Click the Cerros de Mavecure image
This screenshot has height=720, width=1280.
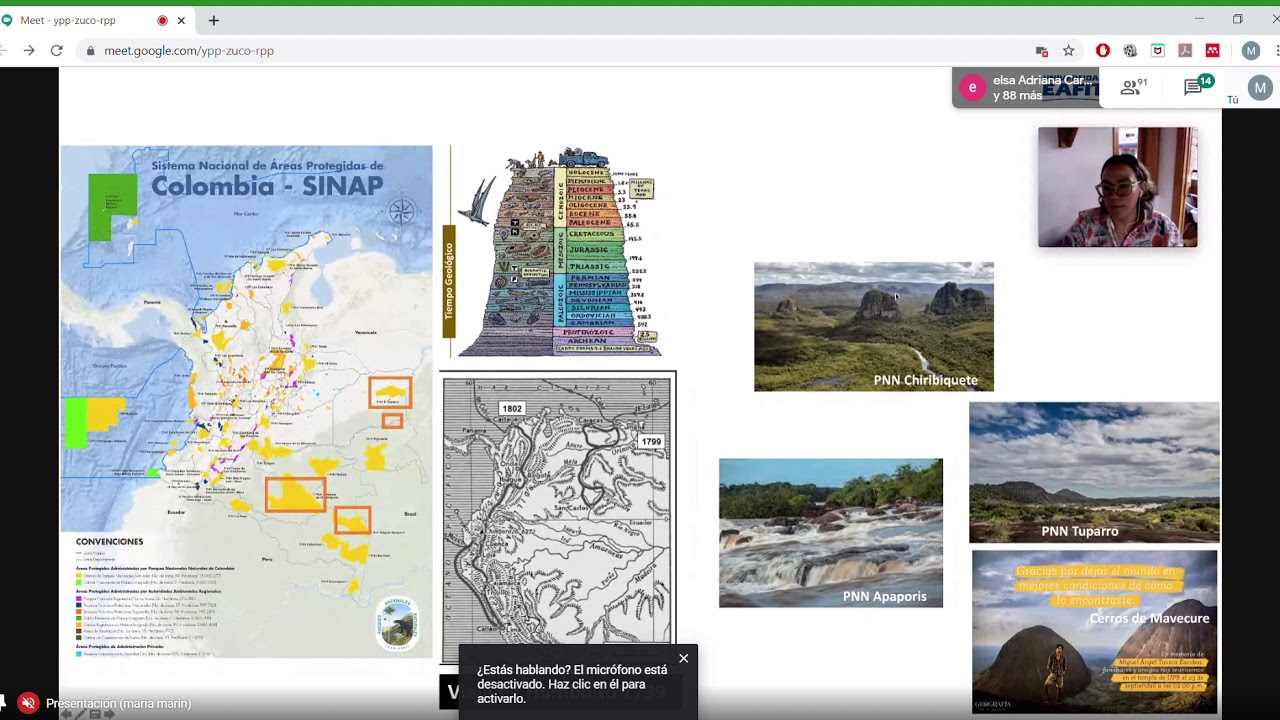point(1094,632)
